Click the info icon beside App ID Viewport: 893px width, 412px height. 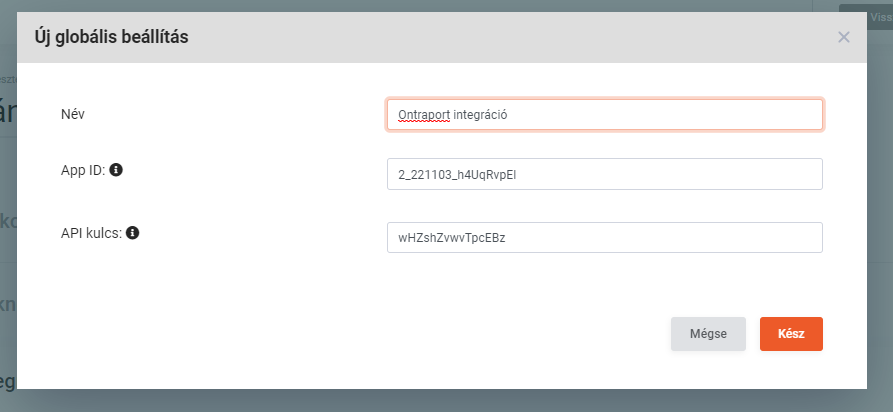116,170
